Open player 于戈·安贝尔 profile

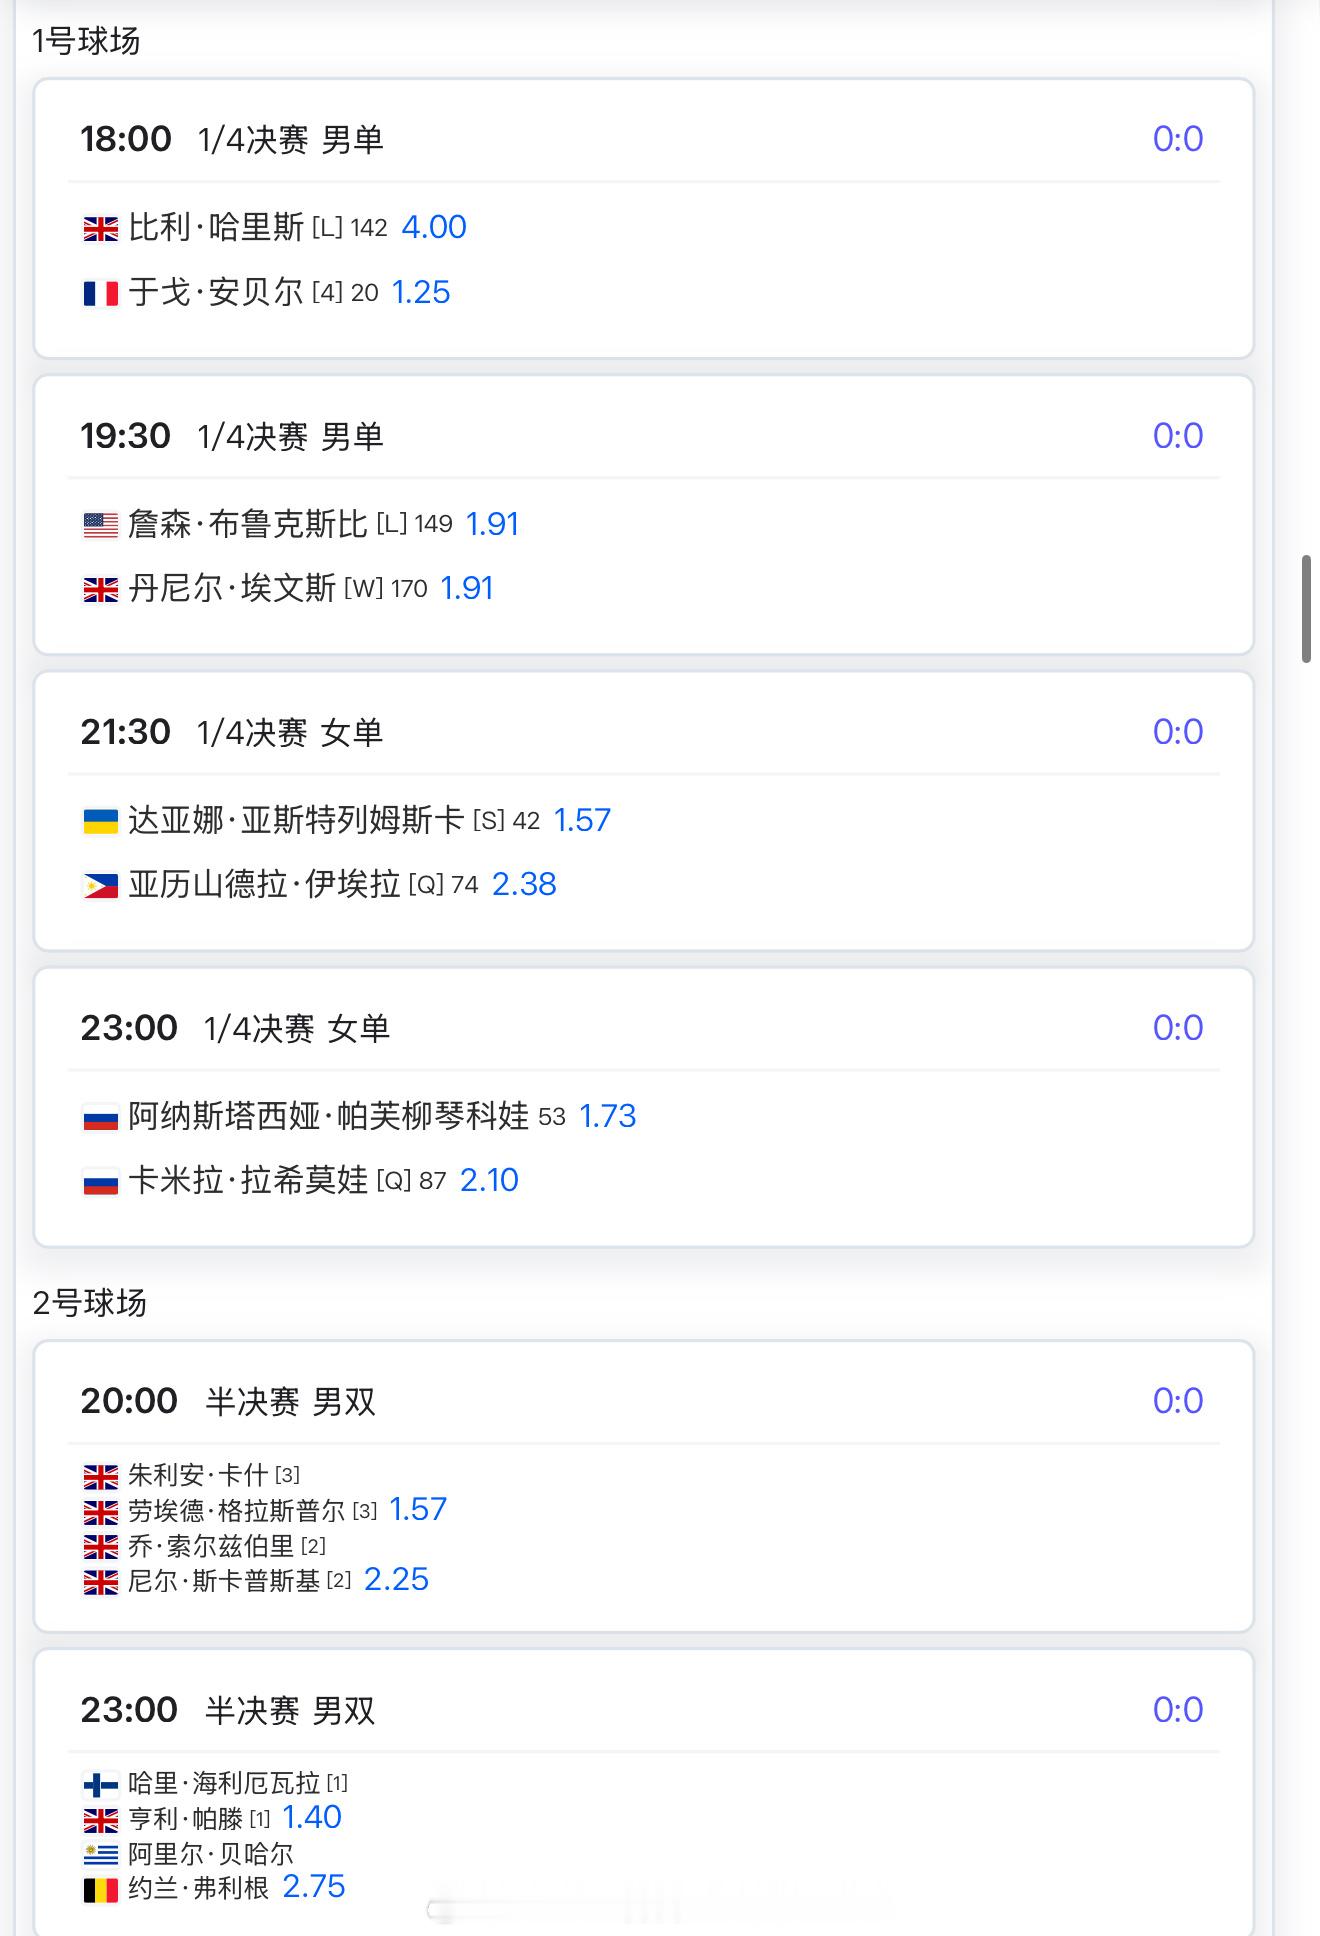point(216,292)
